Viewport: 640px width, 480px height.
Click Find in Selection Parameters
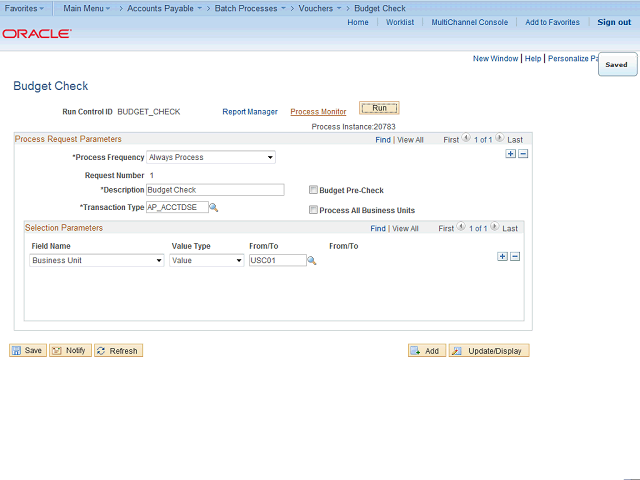click(378, 229)
